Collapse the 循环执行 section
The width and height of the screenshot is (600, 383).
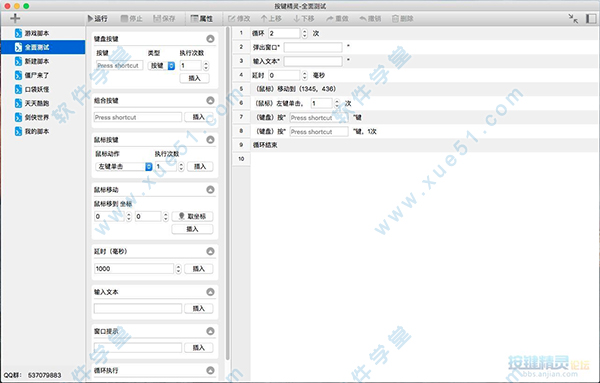210,370
